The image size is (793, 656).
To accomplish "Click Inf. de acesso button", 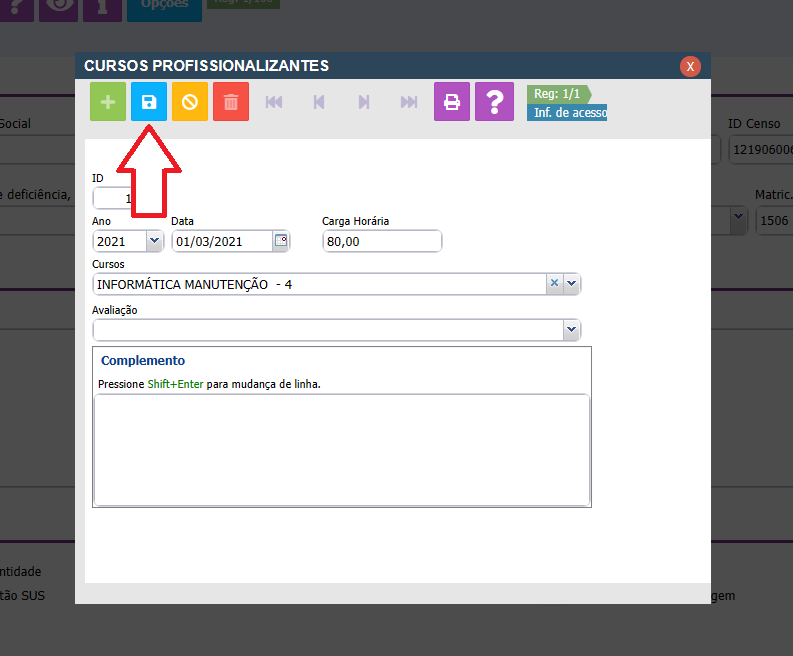I will (x=569, y=112).
